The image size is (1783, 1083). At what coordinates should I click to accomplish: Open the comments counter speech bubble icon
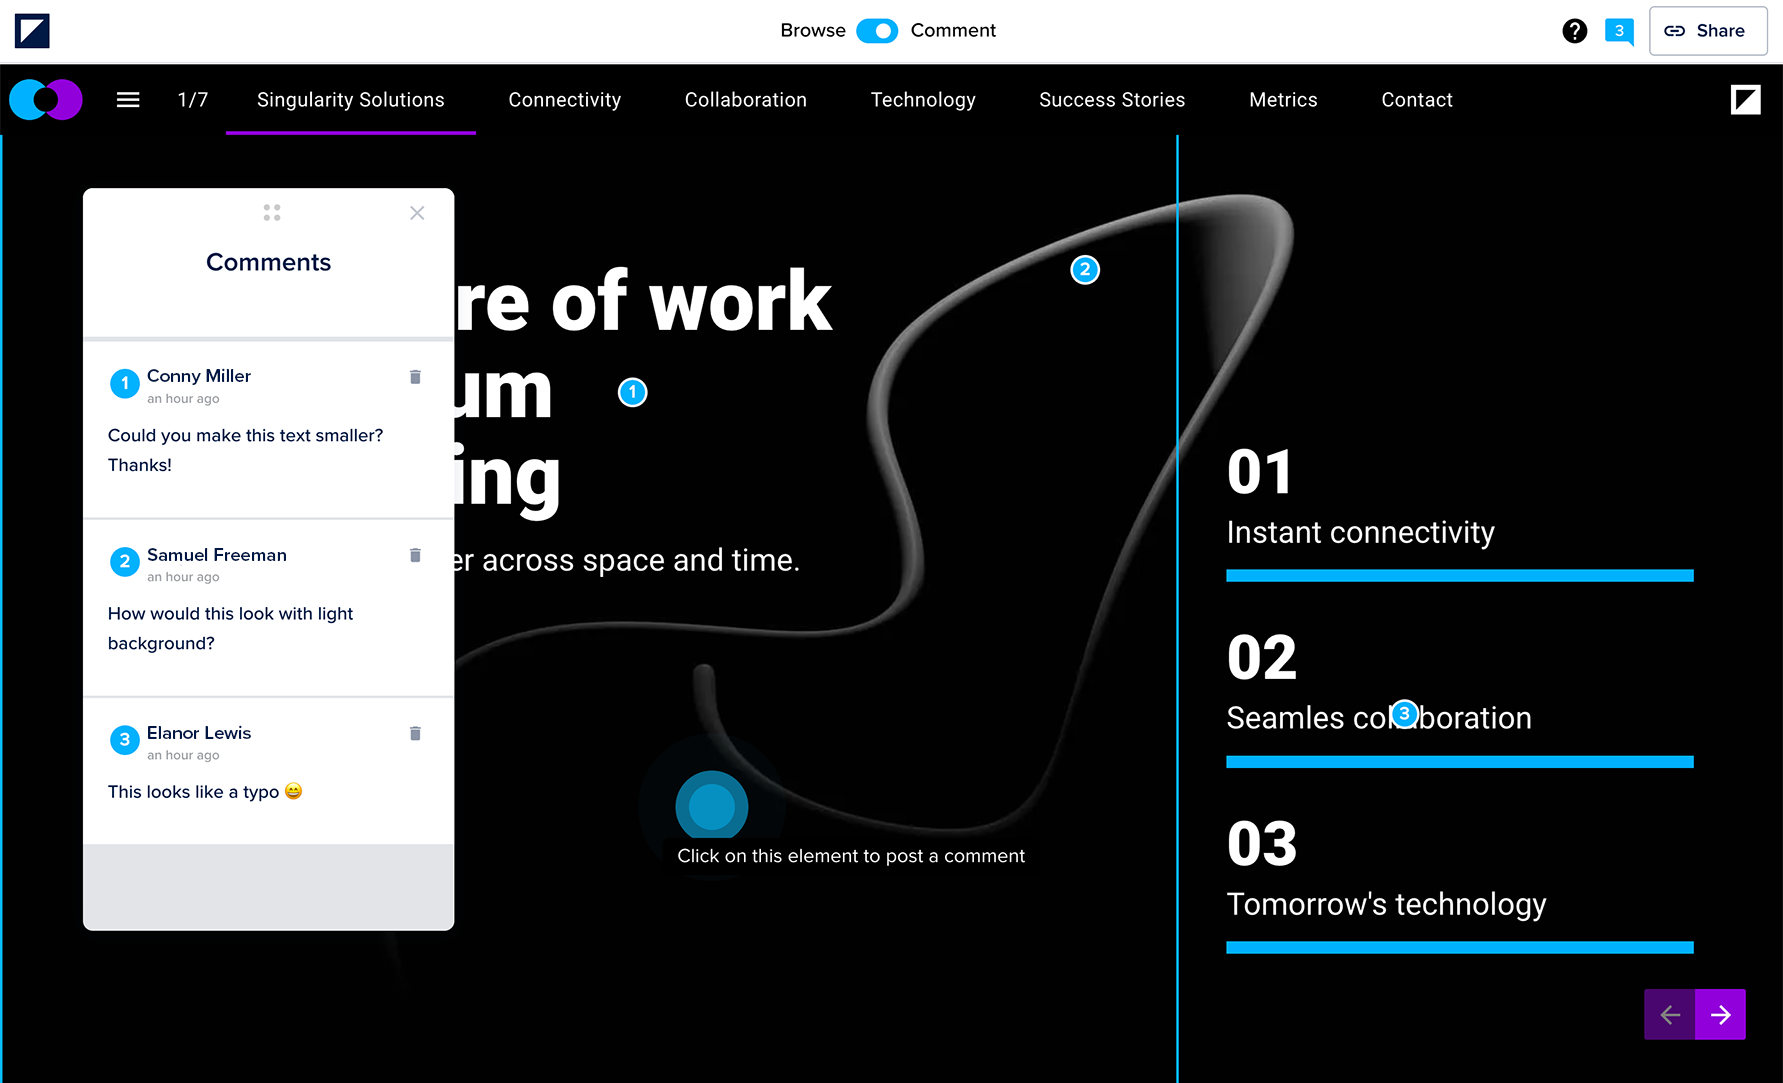[x=1619, y=31]
